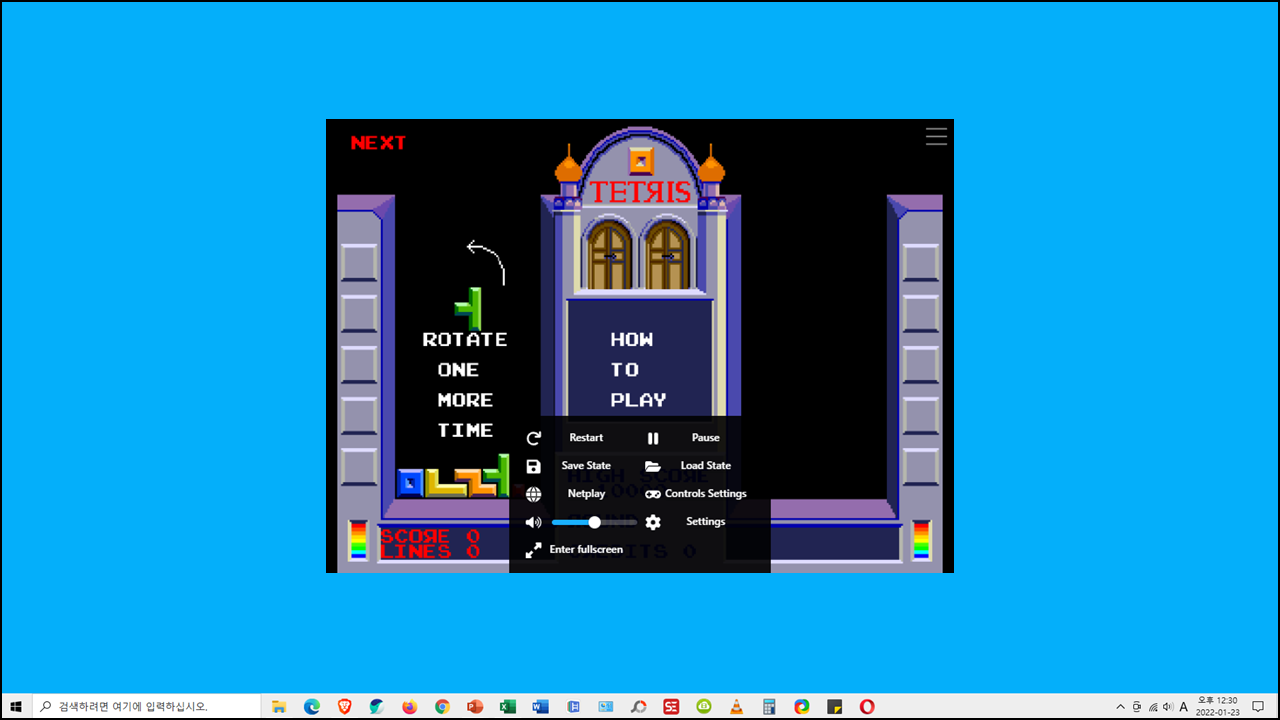Image resolution: width=1280 pixels, height=720 pixels.
Task: Open VLC media player from taskbar
Action: [736, 706]
